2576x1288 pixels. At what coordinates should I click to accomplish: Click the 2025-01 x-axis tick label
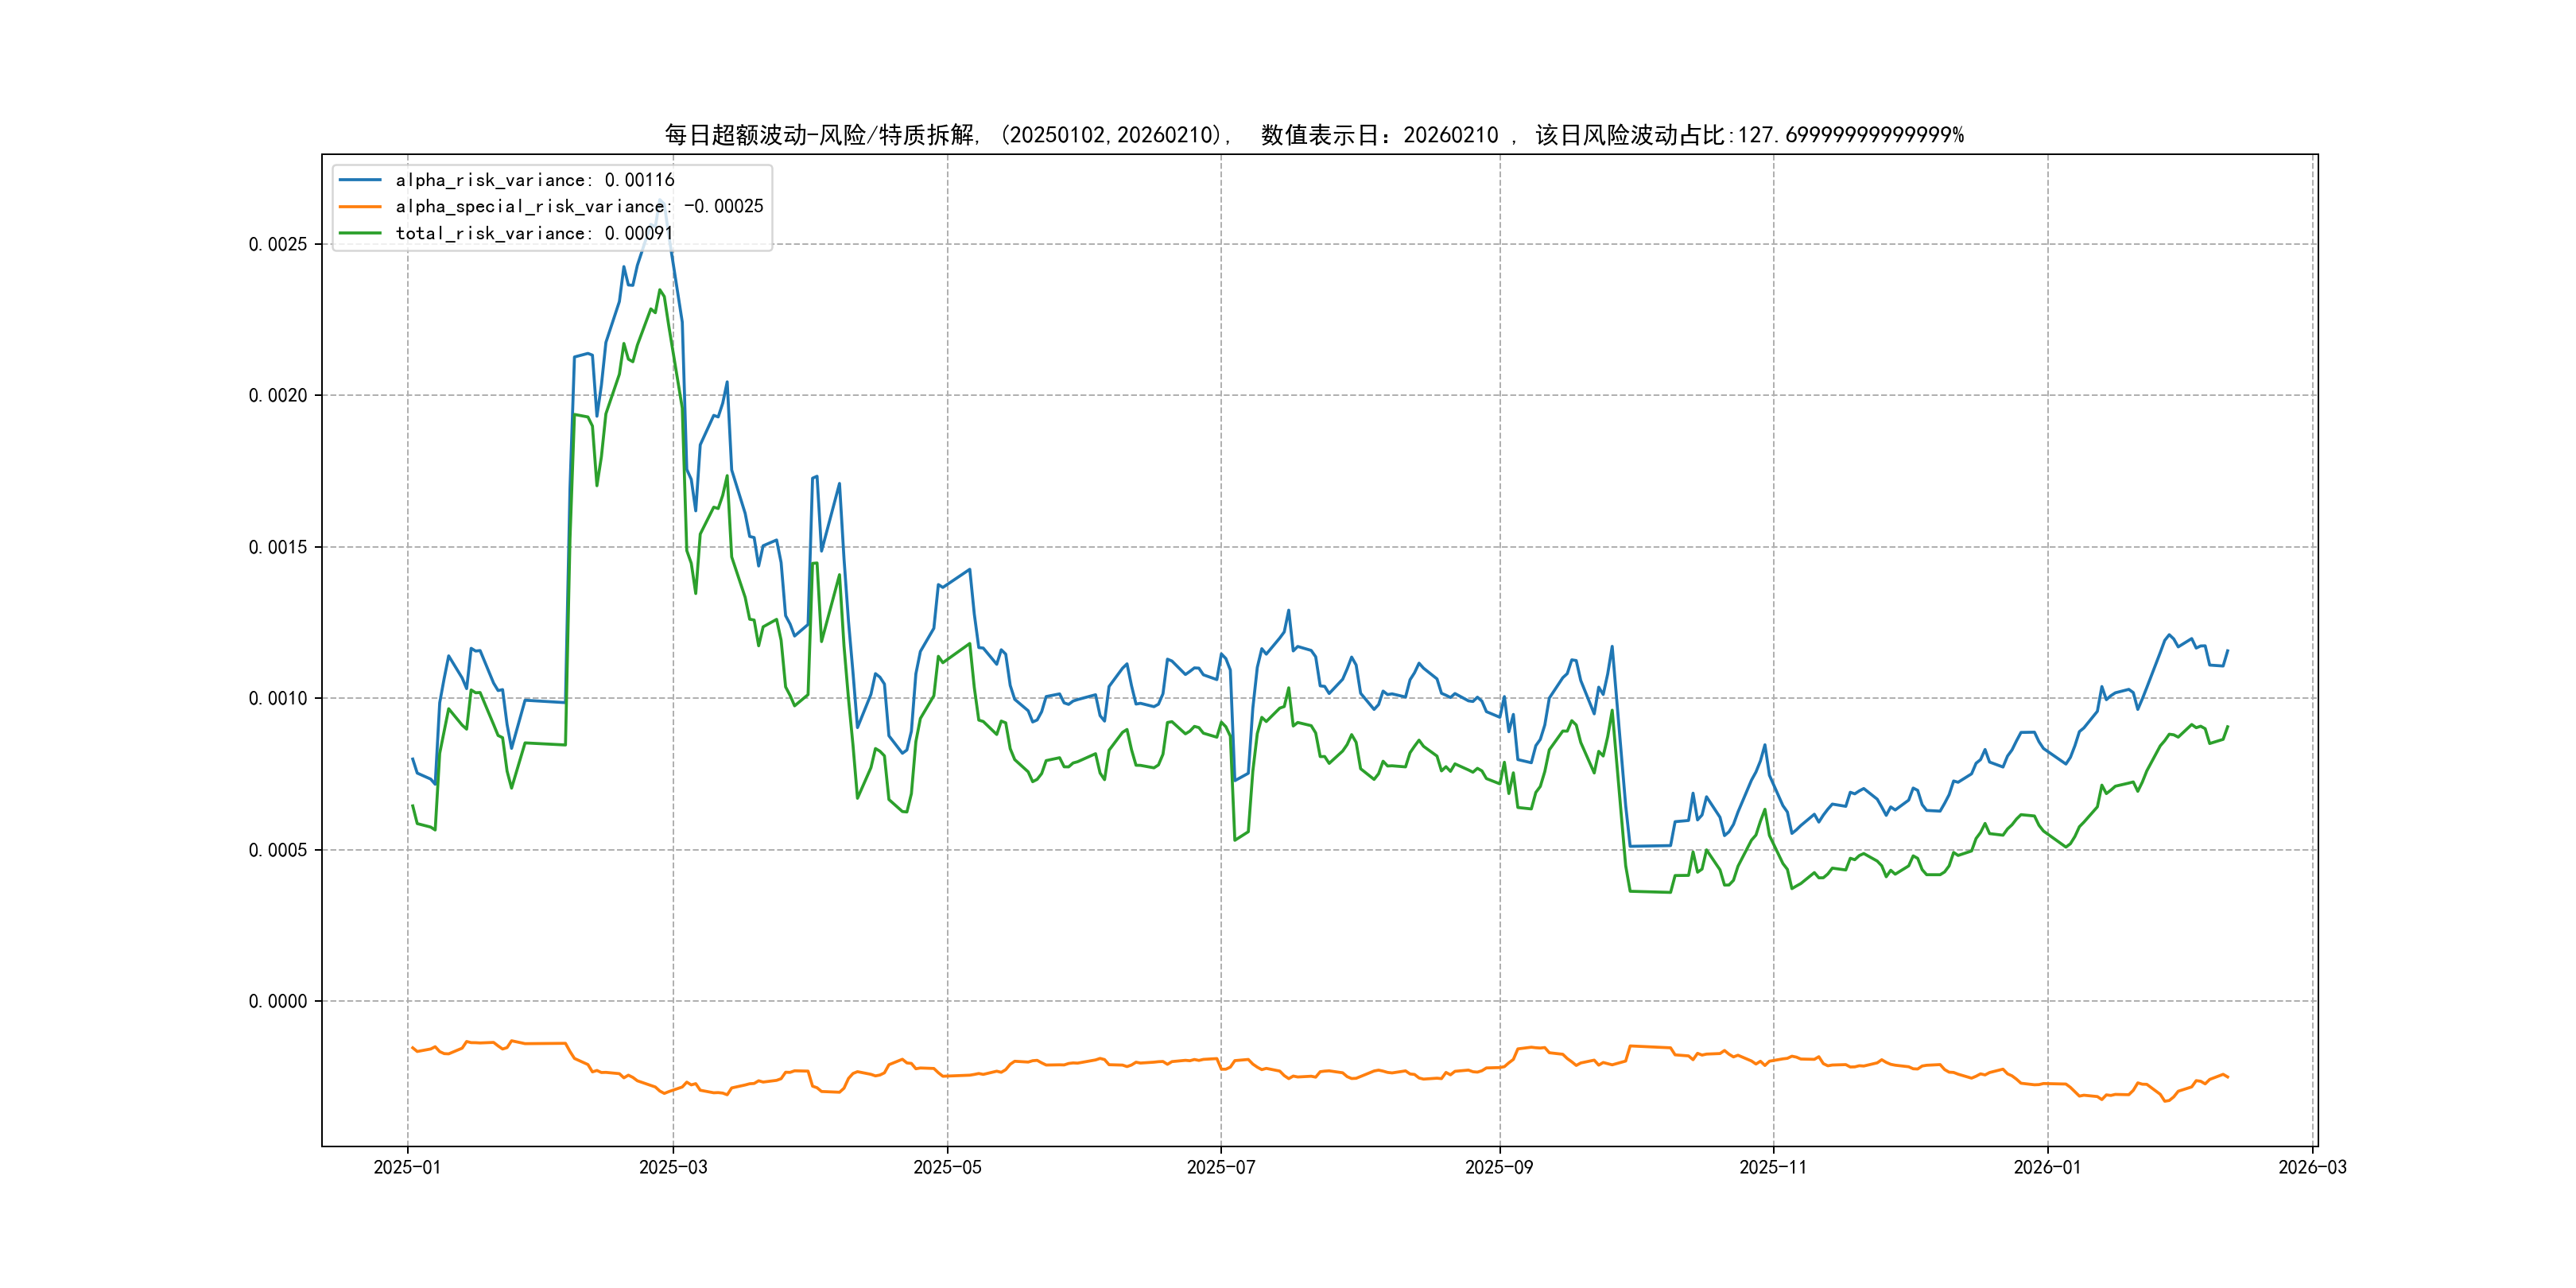pyautogui.click(x=407, y=1167)
